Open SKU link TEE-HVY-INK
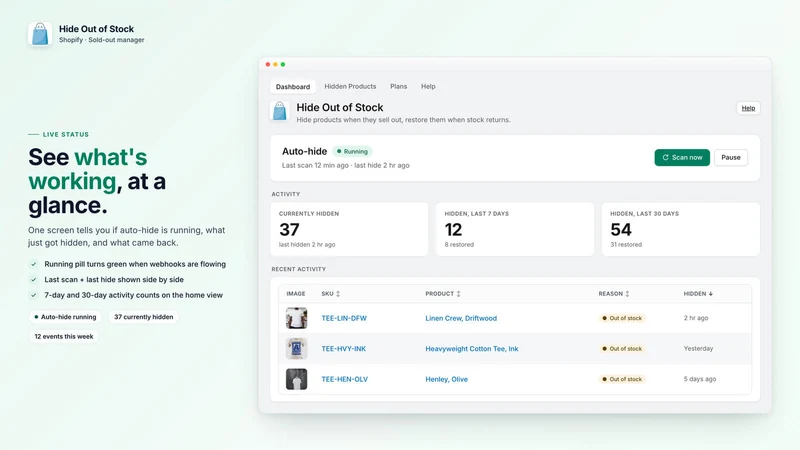800x450 pixels. tap(343, 349)
